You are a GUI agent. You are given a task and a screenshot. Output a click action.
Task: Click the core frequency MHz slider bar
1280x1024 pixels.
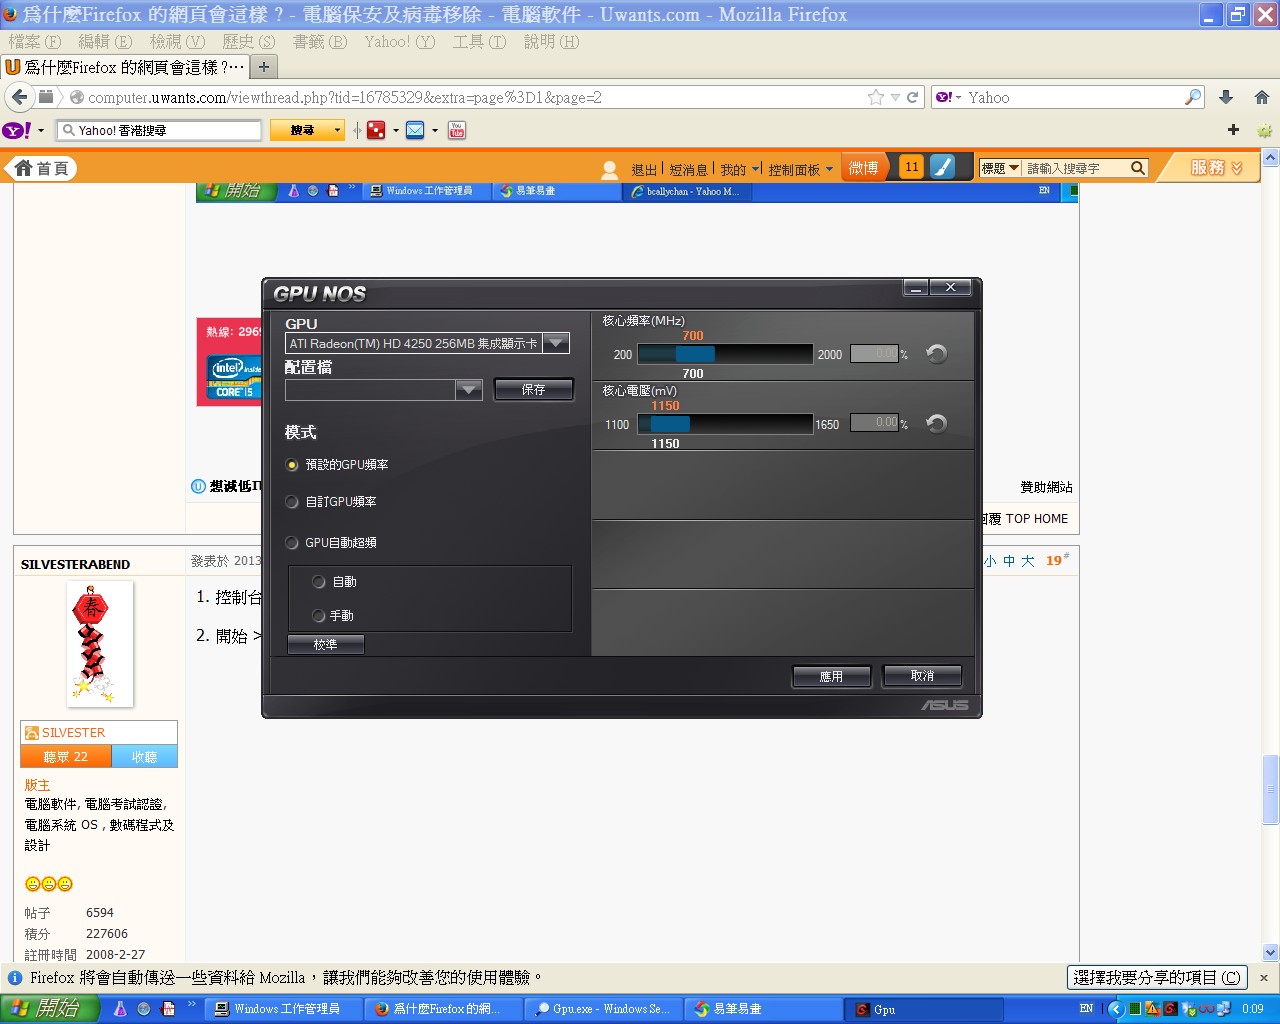tap(724, 354)
